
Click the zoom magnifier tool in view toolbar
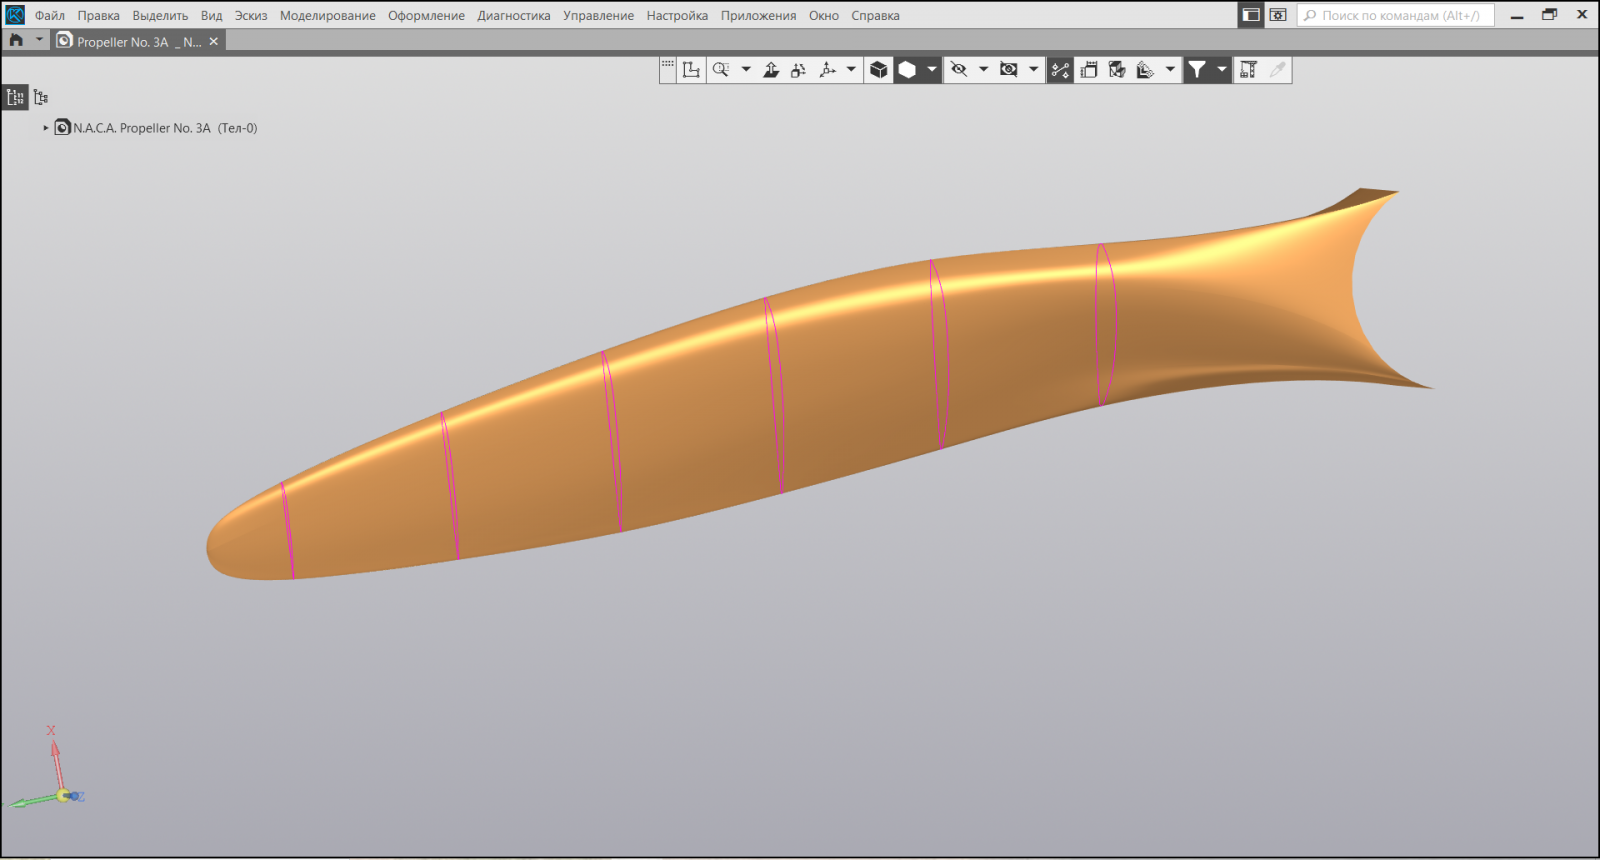click(721, 69)
